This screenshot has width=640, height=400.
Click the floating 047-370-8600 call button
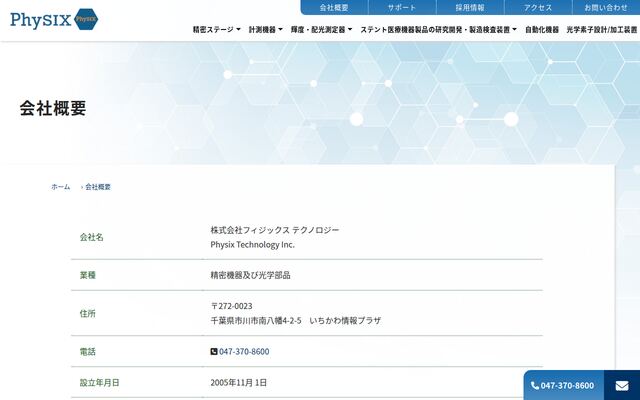pyautogui.click(x=563, y=385)
